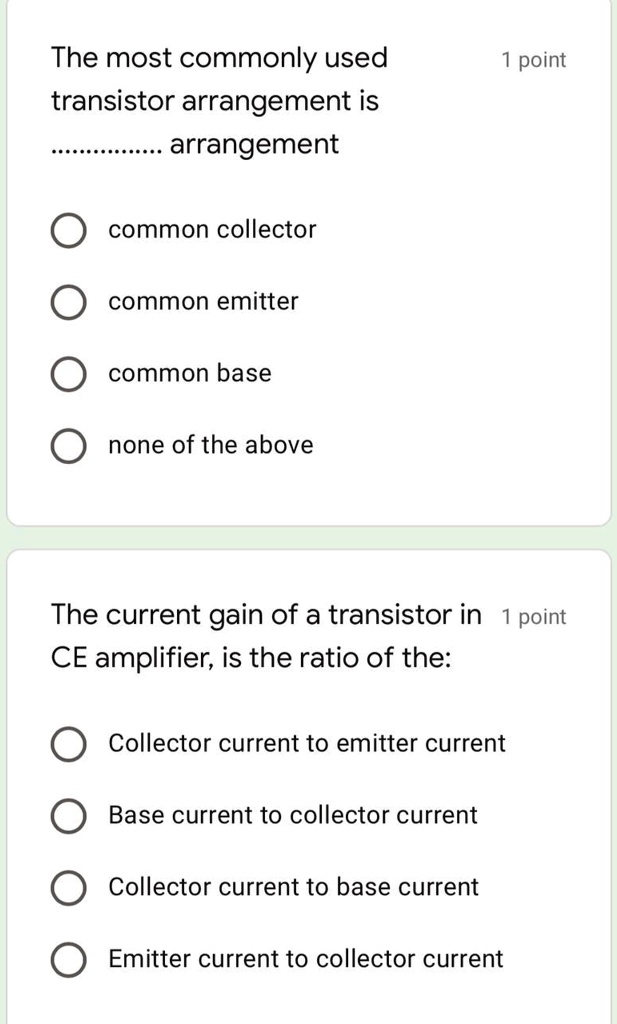617x1024 pixels.
Task: Pick Emitter current to collector current
Action: (68, 958)
